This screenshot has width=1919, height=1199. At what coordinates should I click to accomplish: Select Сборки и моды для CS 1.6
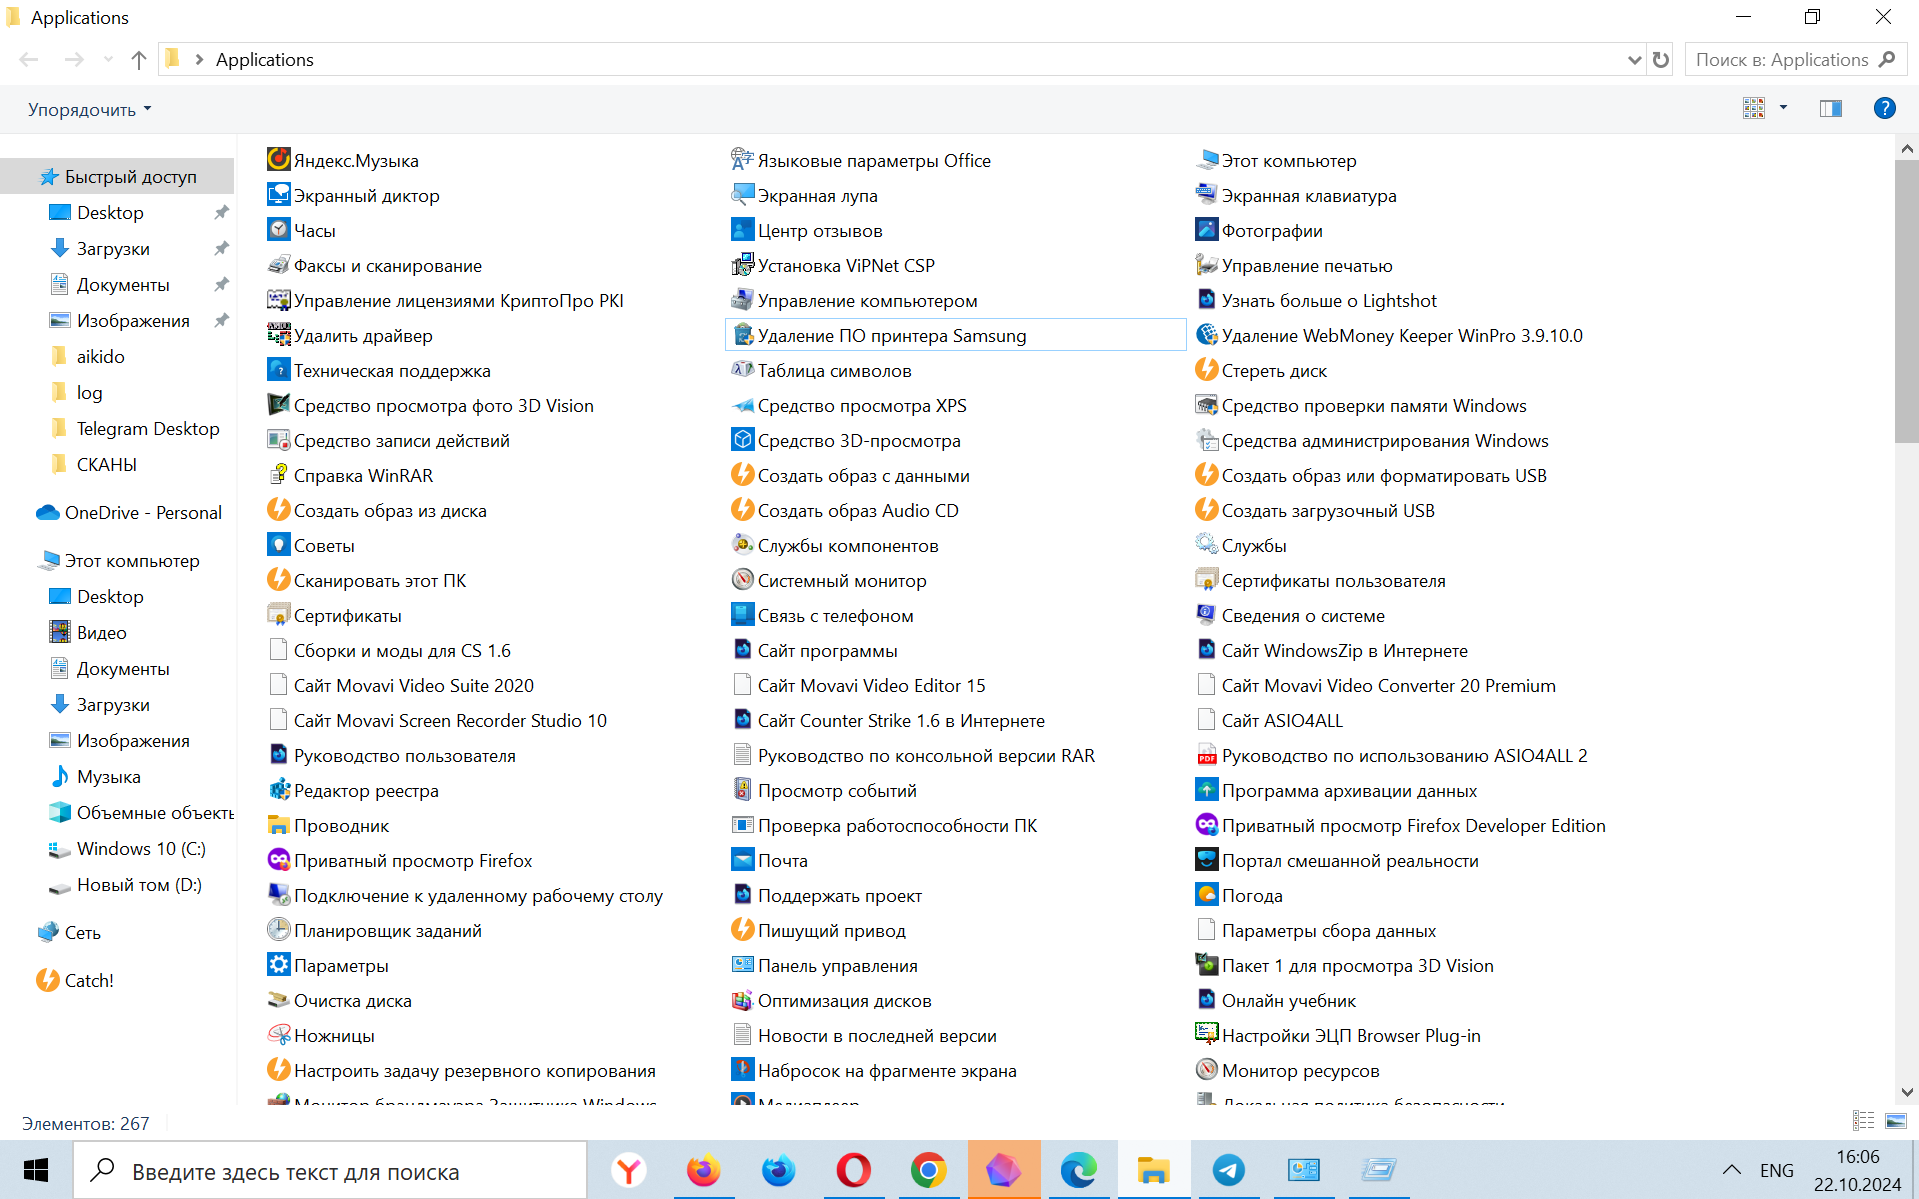coord(389,650)
